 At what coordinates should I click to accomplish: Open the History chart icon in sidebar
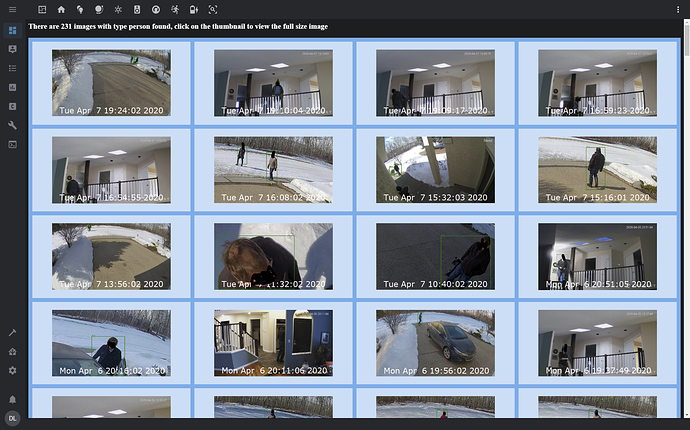pos(12,87)
